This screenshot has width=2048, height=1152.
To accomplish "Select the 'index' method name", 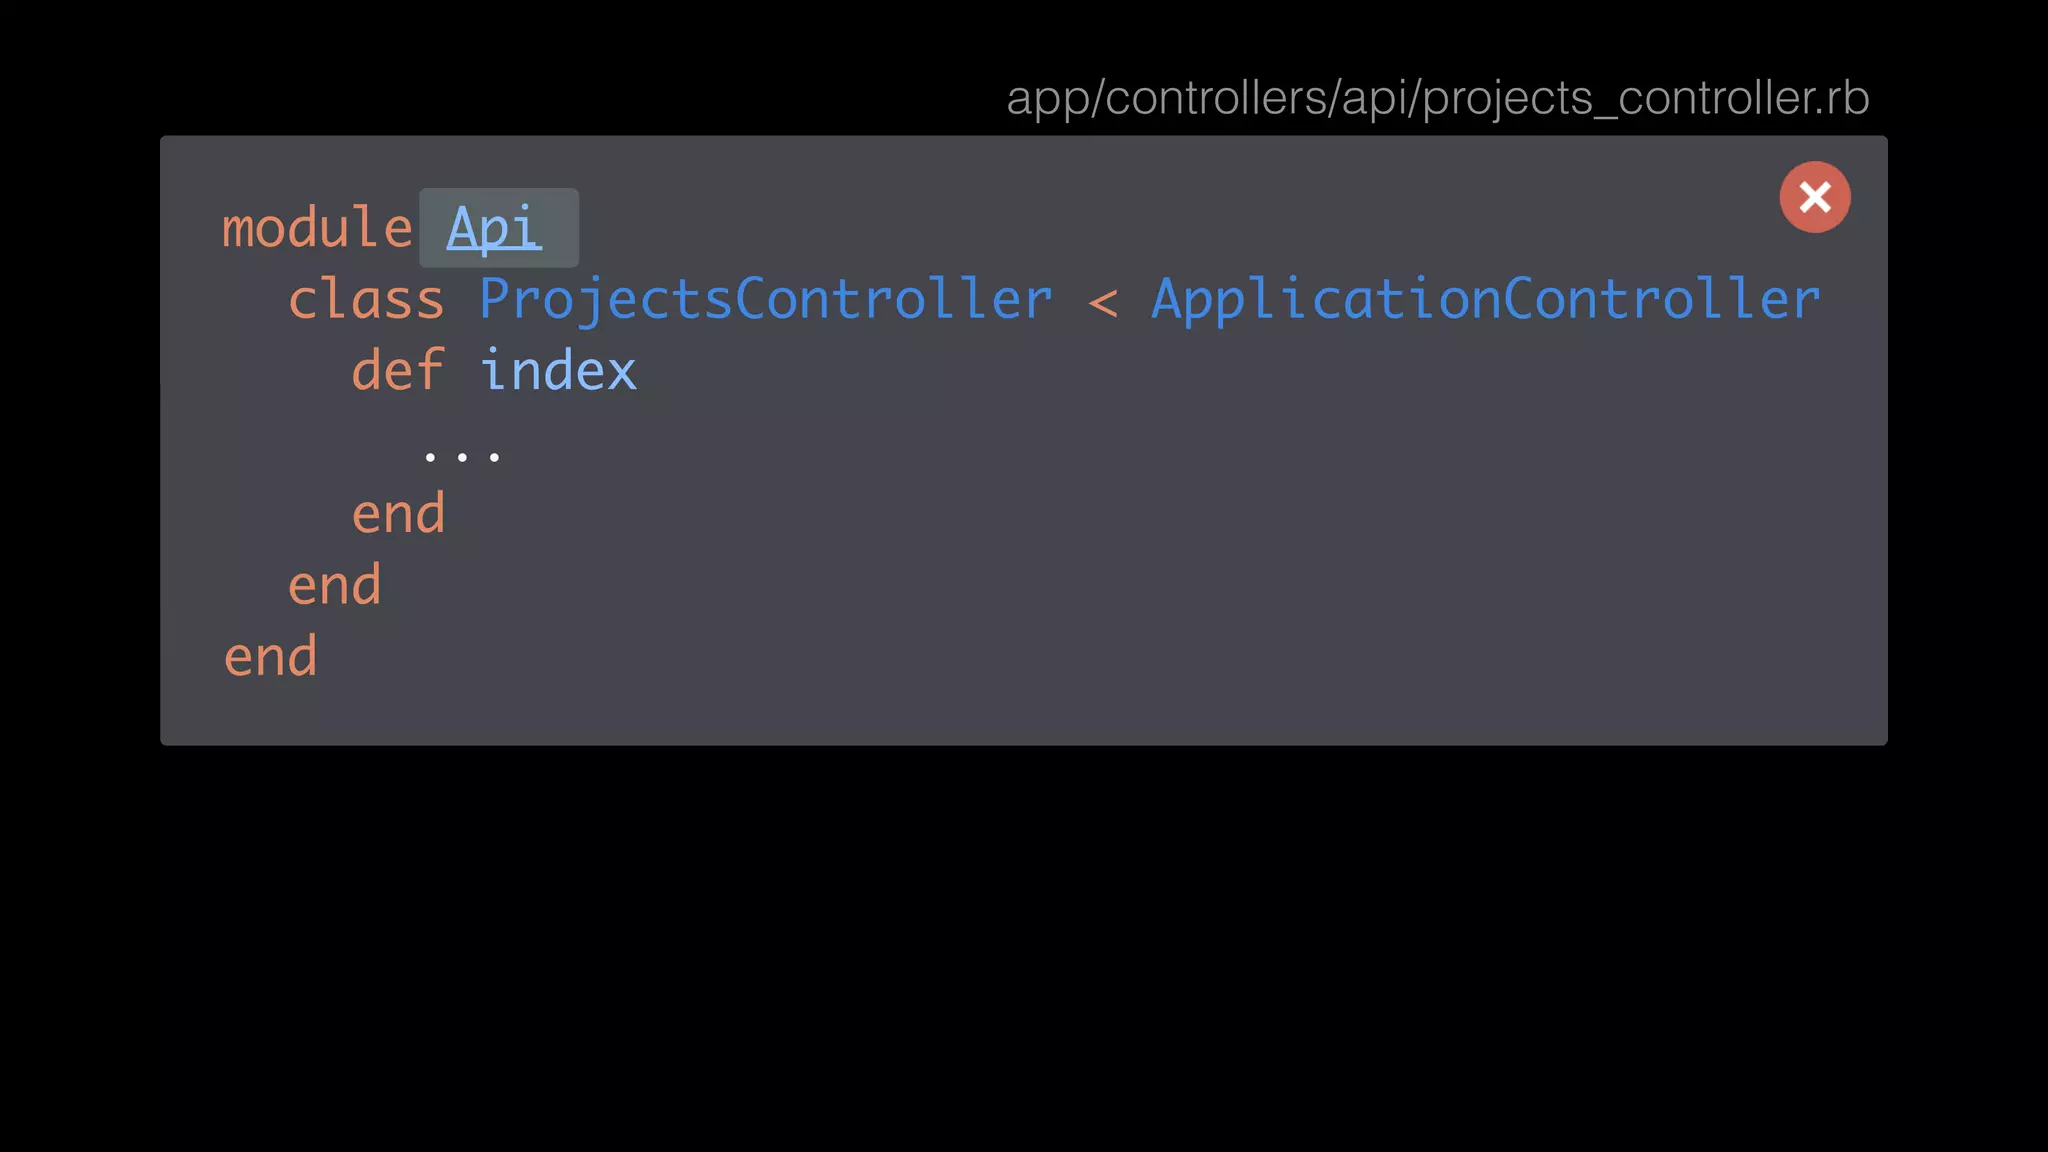I will pyautogui.click(x=558, y=371).
